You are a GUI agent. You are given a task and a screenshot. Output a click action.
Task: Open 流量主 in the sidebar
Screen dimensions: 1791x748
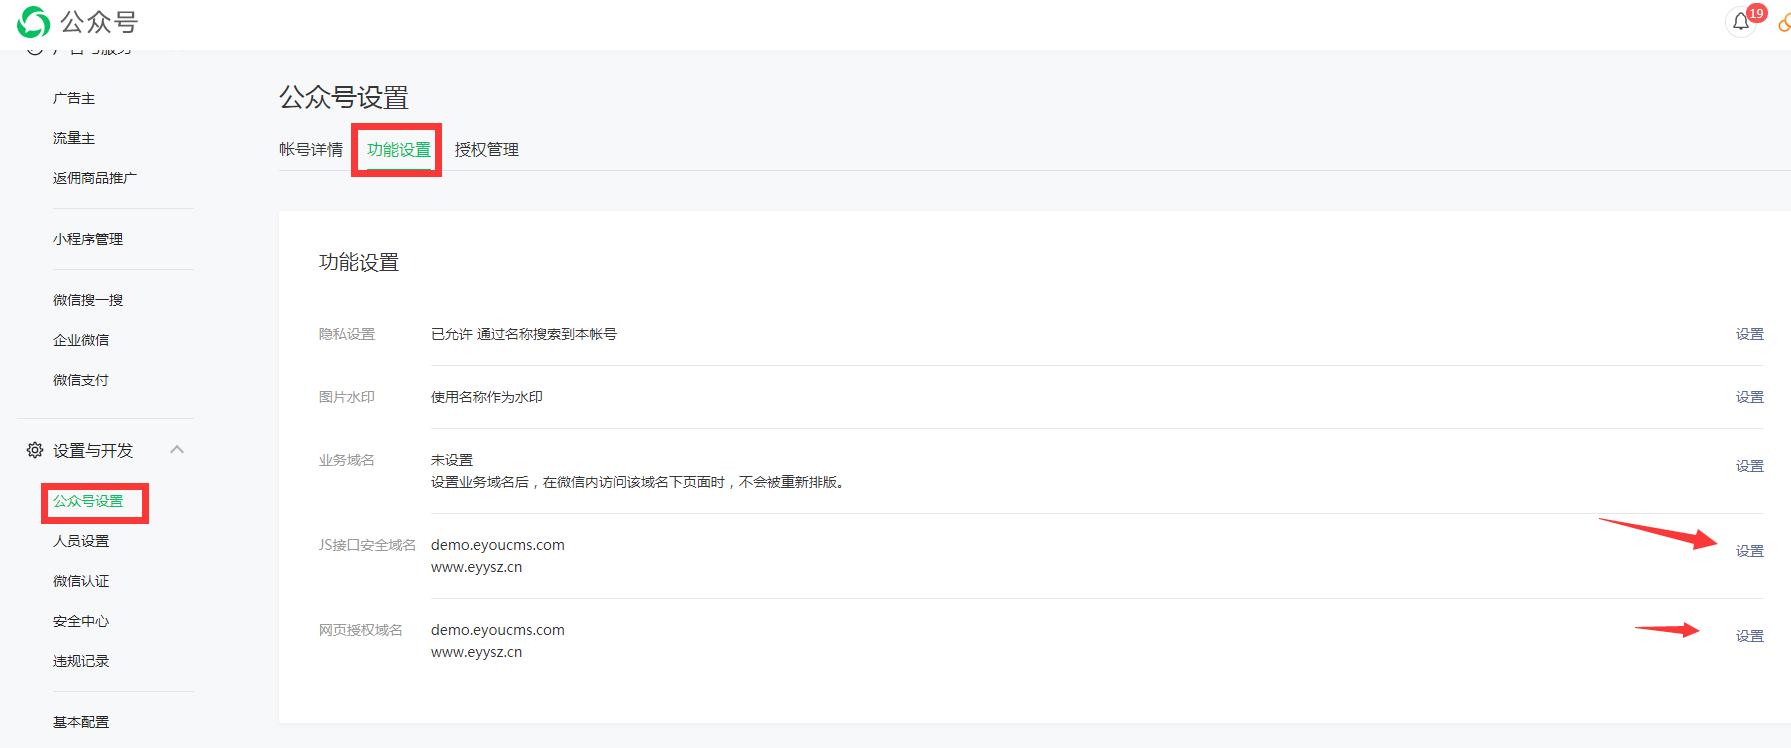point(74,139)
